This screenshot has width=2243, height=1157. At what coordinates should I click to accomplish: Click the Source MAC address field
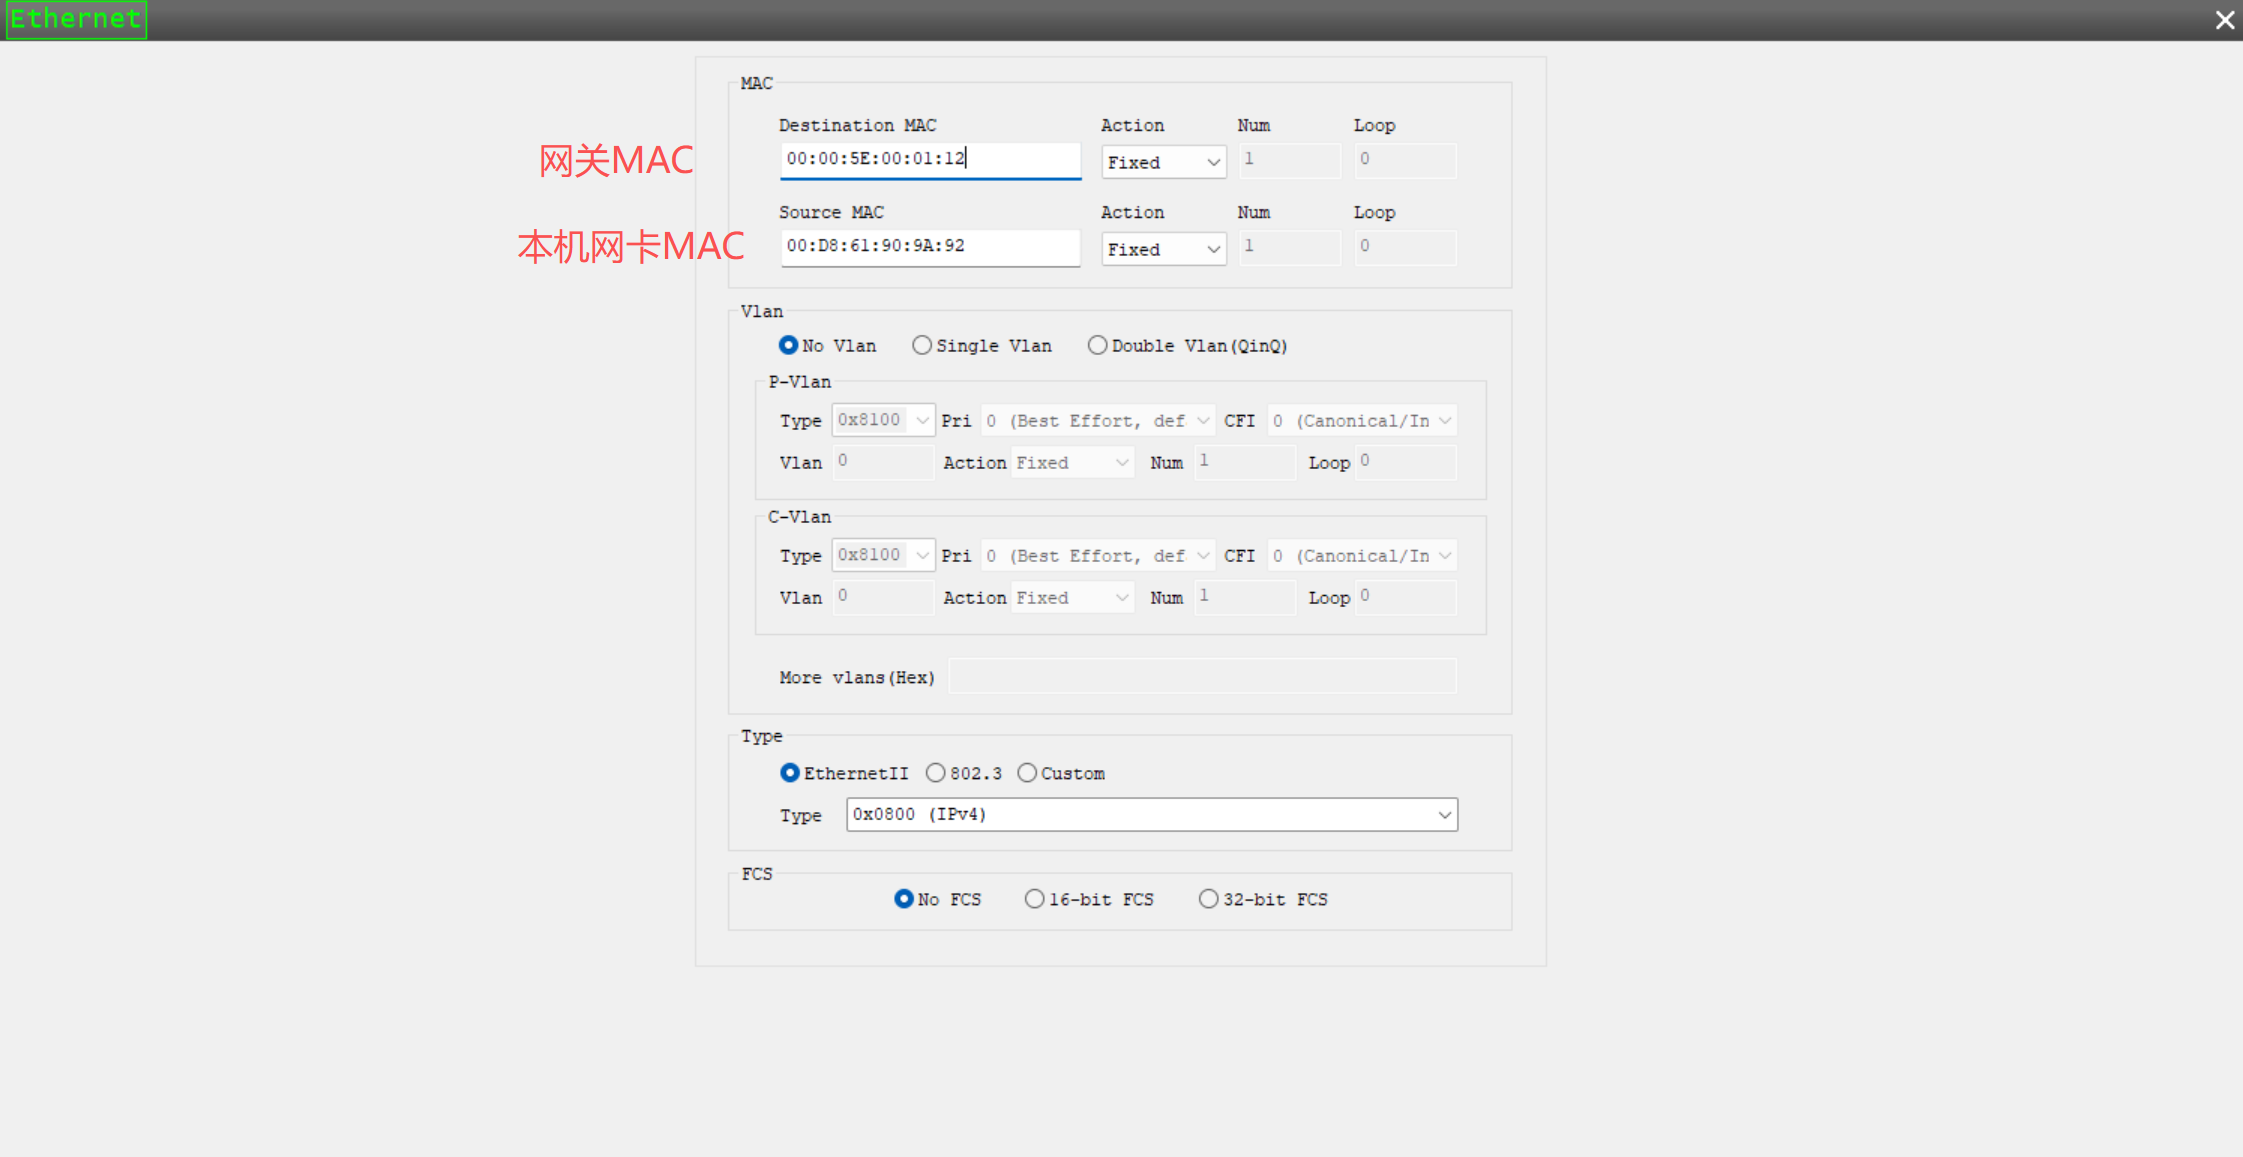pyautogui.click(x=930, y=246)
